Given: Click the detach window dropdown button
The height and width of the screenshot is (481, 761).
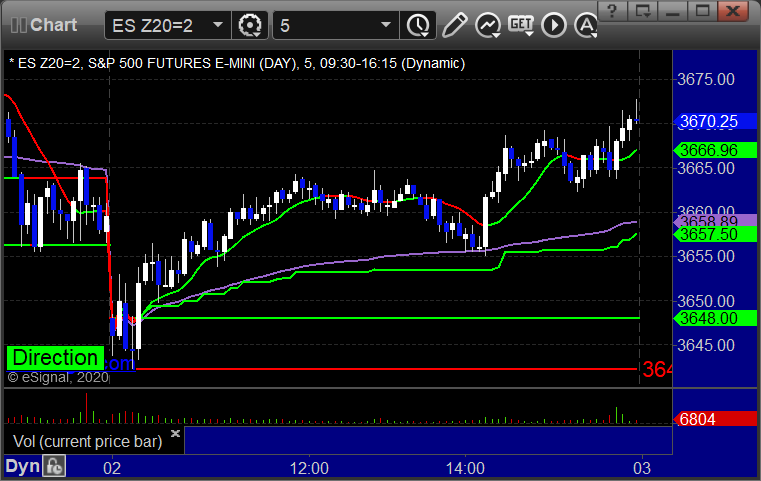Looking at the screenshot, I should click(643, 11).
